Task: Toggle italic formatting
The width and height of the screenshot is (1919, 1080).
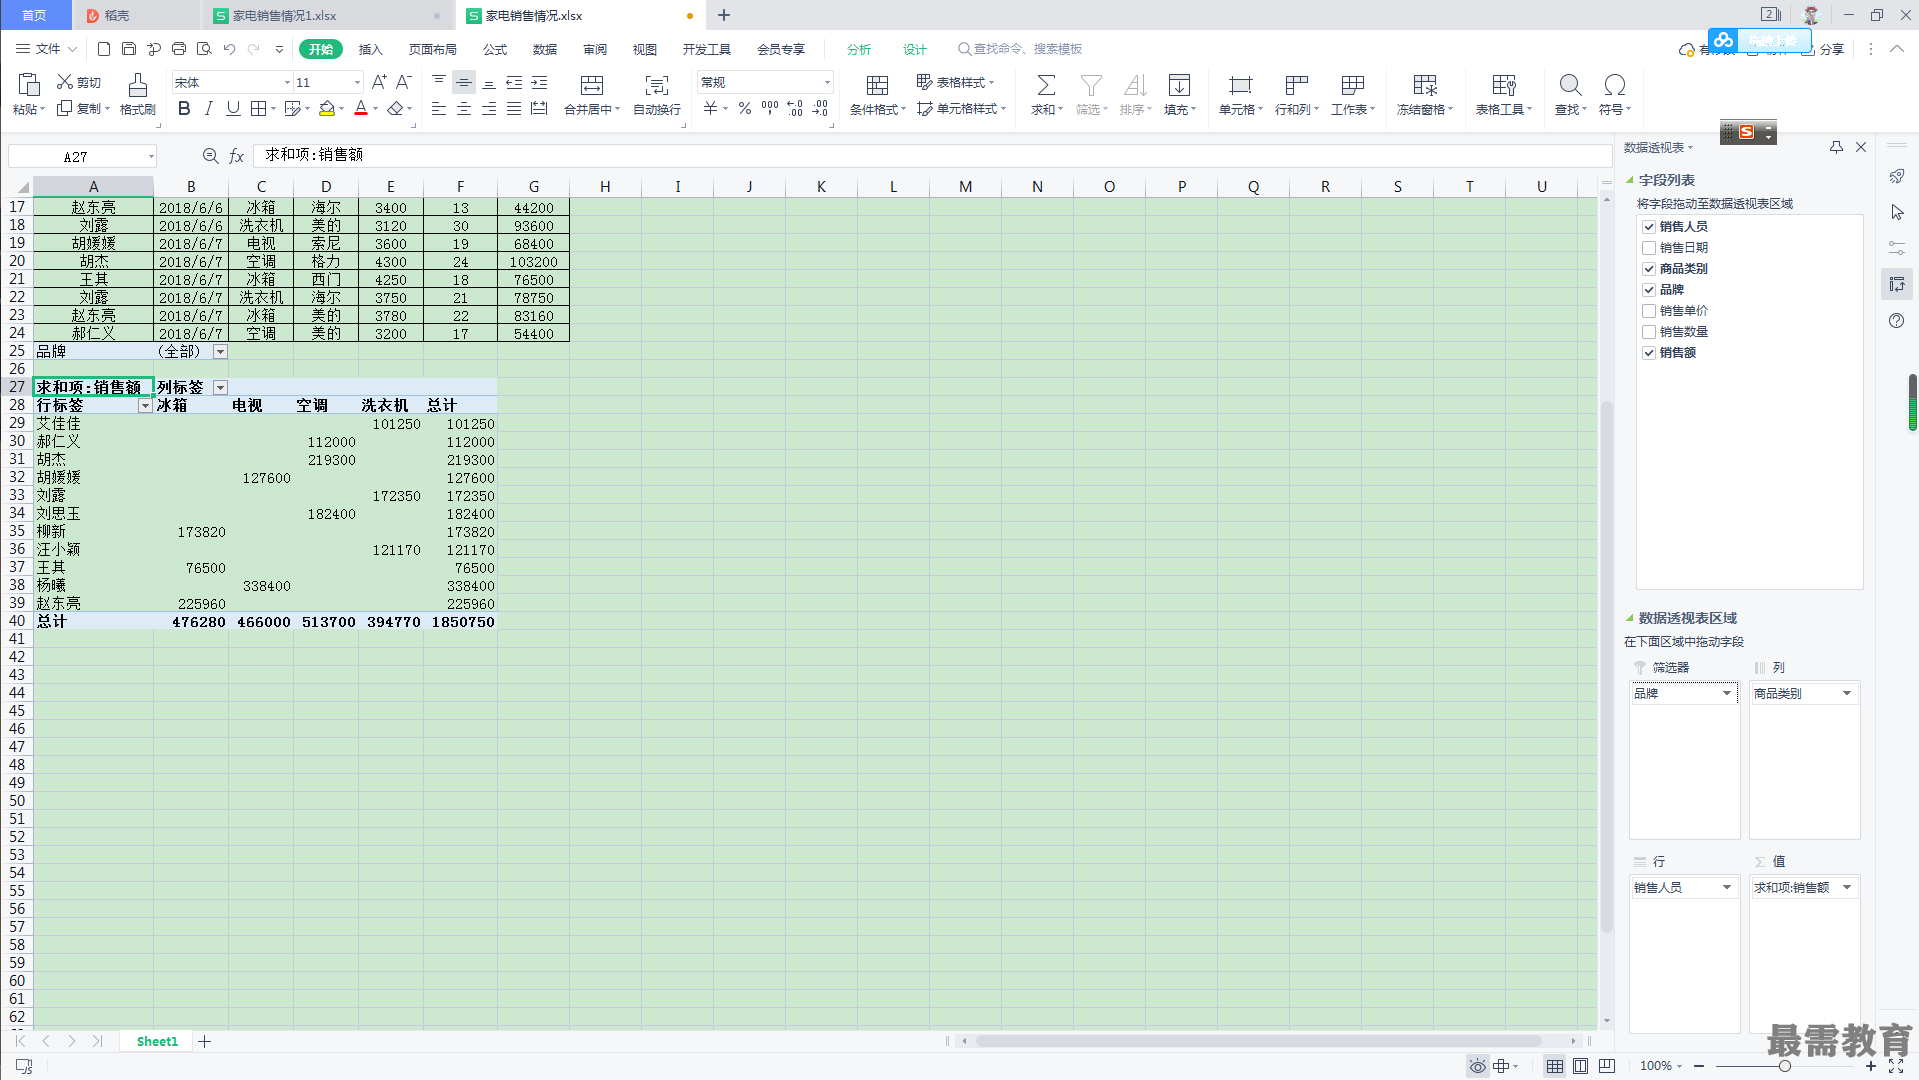Action: (x=208, y=109)
